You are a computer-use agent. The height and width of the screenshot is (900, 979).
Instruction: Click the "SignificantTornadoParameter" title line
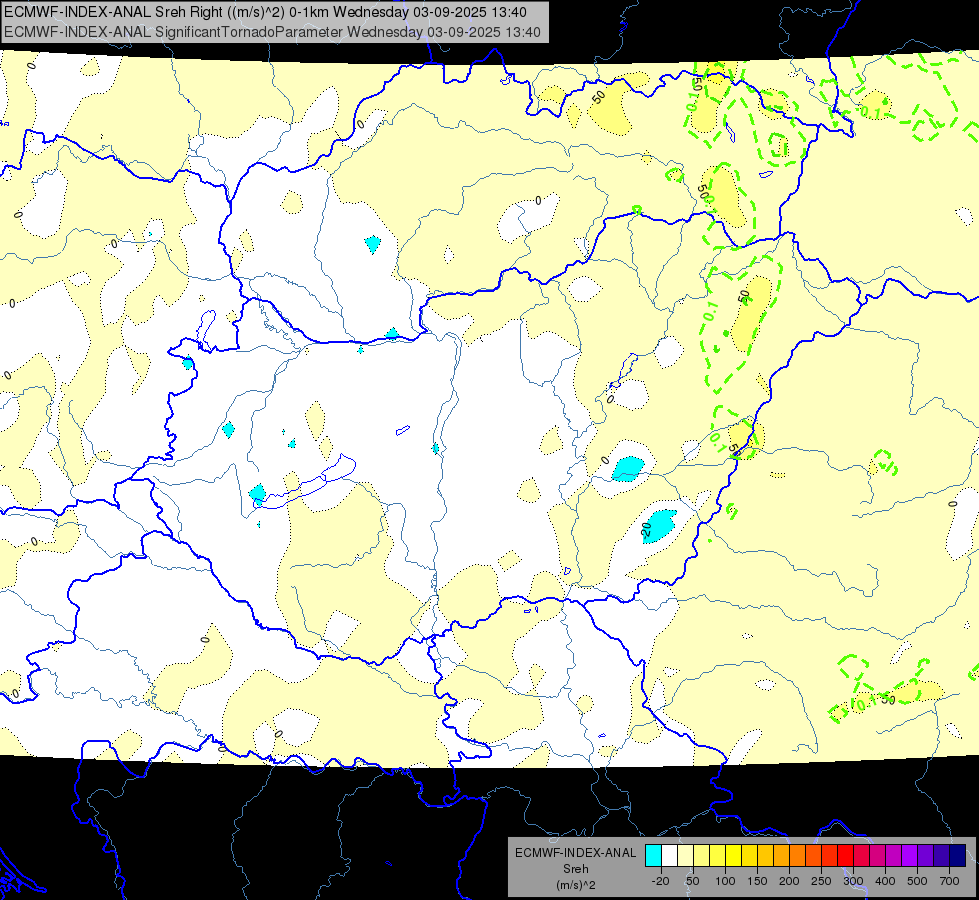(272, 32)
